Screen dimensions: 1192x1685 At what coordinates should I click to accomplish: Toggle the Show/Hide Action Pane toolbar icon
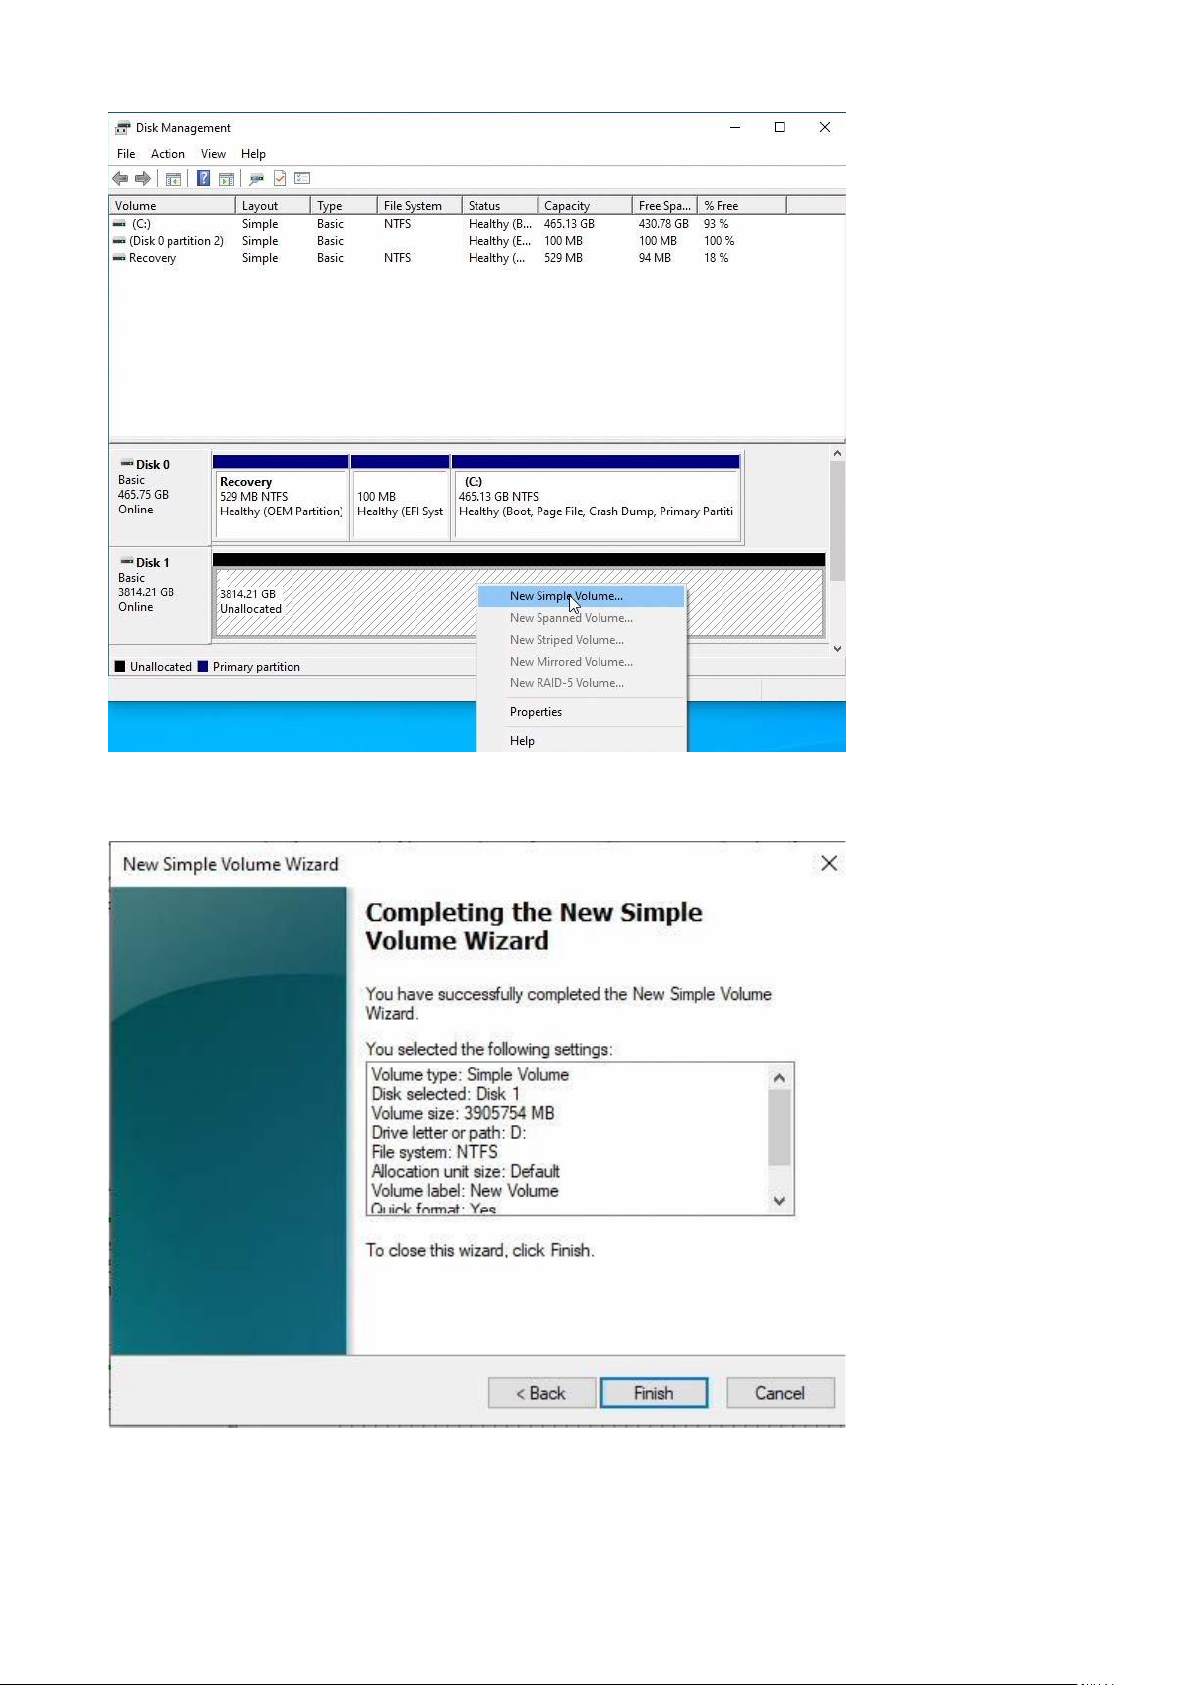pos(227,179)
